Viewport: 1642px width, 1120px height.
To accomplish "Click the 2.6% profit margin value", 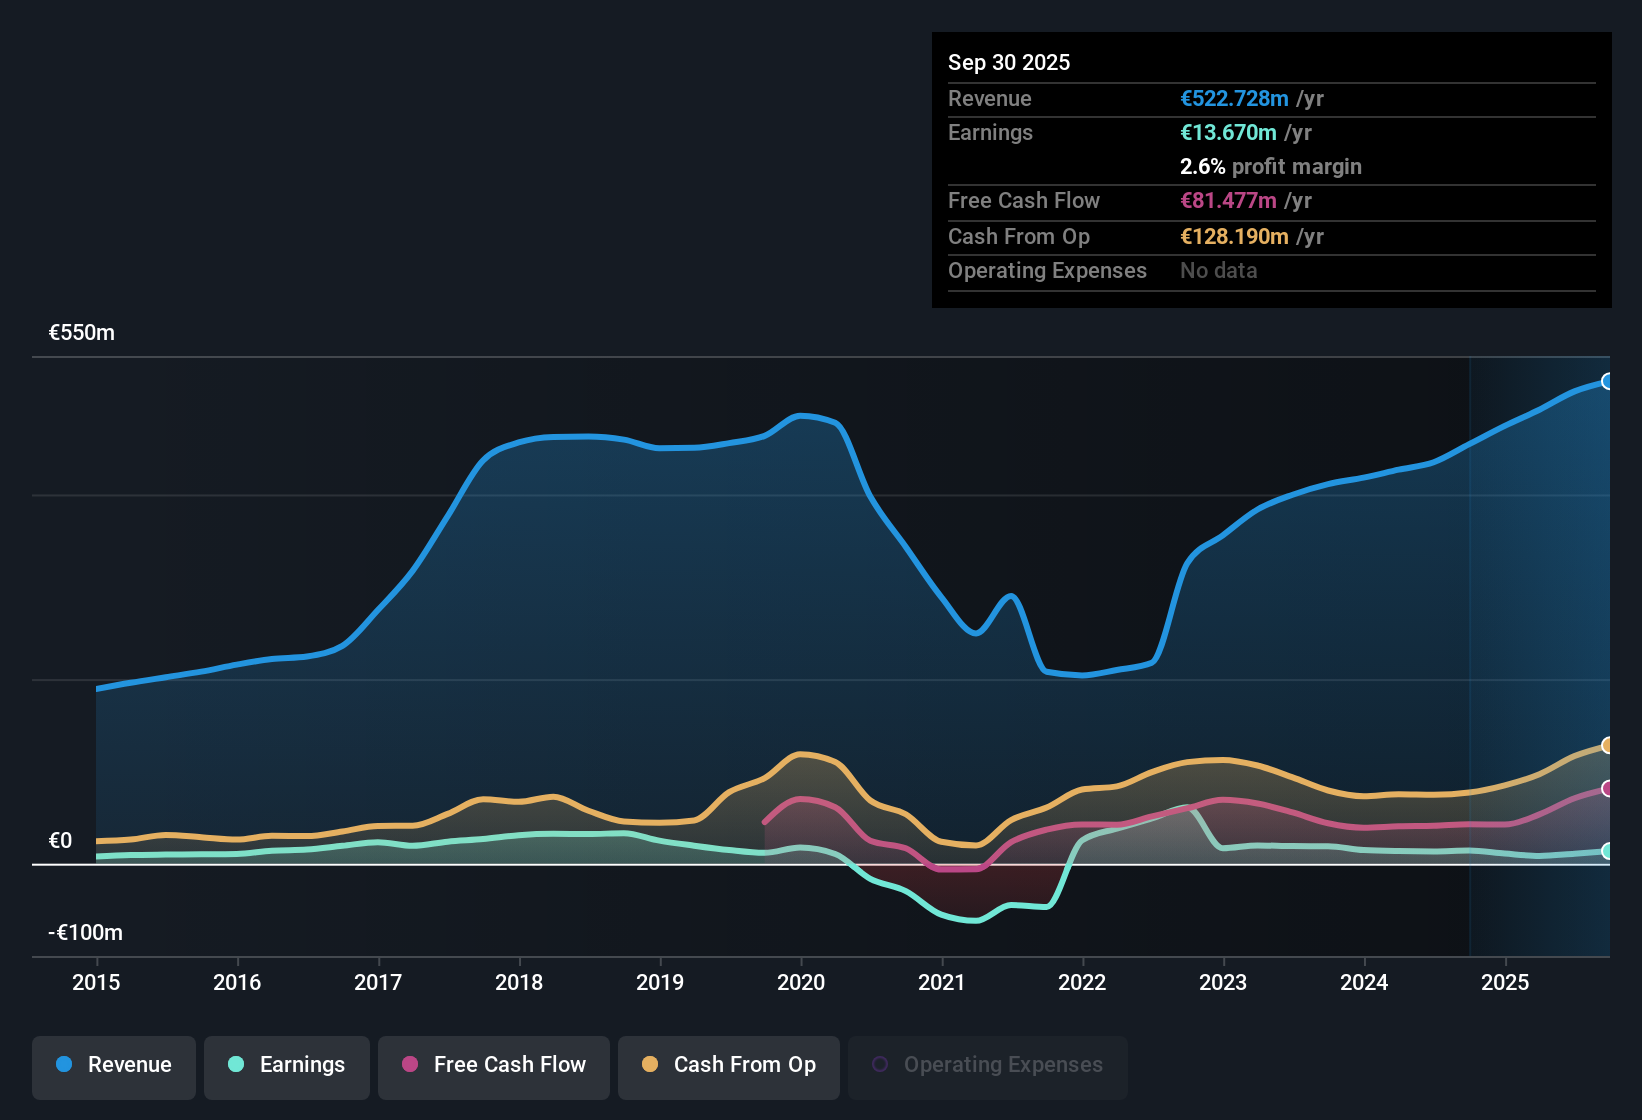I will click(x=1202, y=167).
